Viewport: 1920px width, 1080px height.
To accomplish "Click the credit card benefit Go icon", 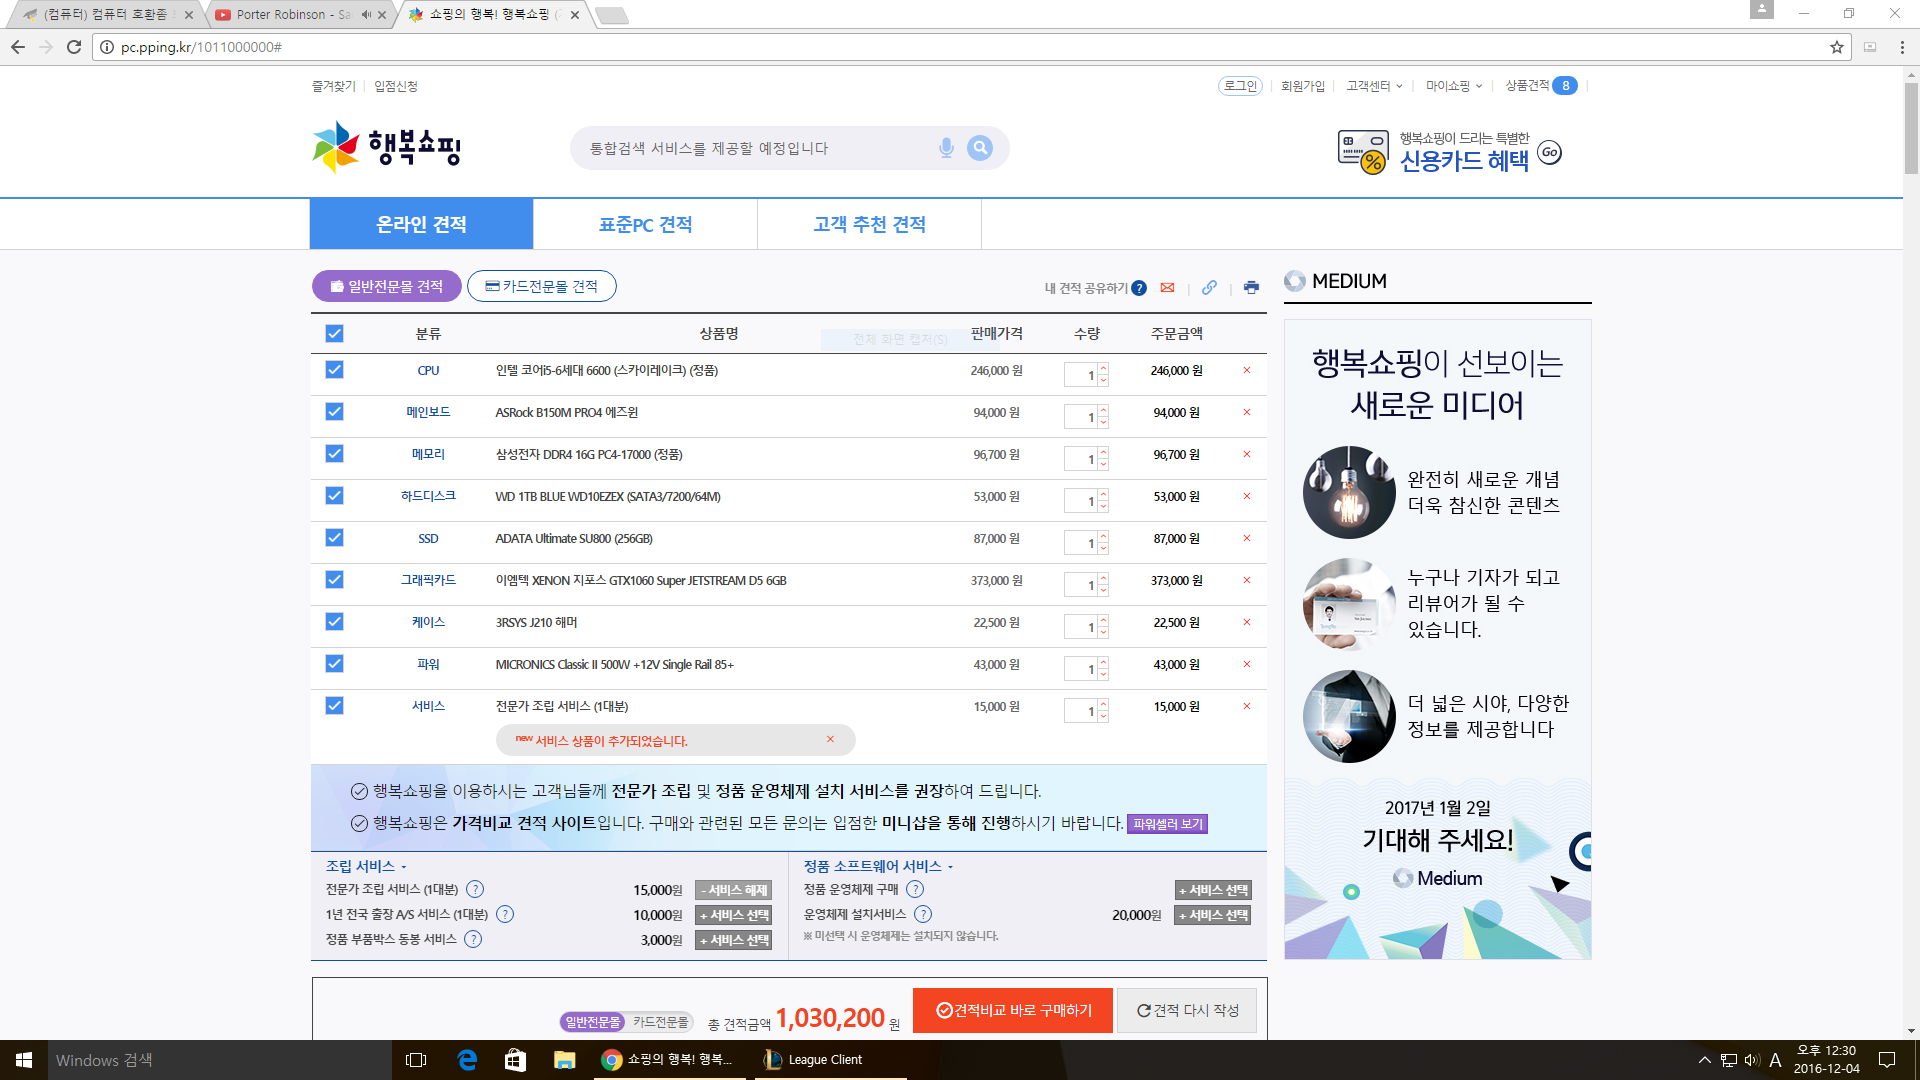I will pyautogui.click(x=1549, y=153).
